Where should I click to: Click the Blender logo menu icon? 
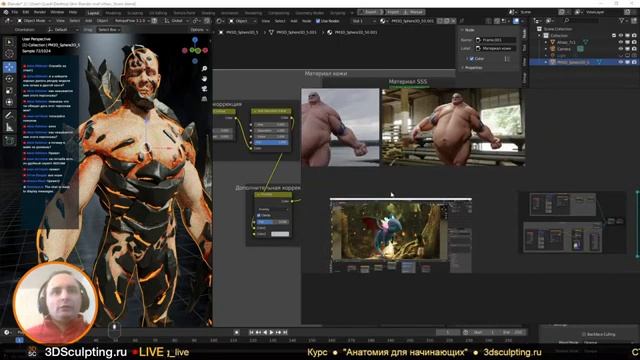pyautogui.click(x=6, y=12)
